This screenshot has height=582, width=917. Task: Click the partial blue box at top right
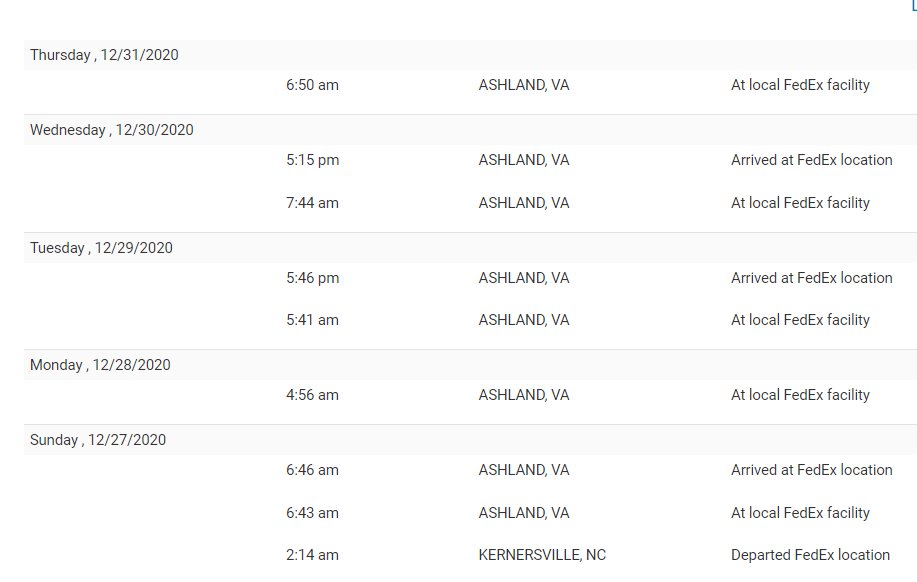(913, 5)
